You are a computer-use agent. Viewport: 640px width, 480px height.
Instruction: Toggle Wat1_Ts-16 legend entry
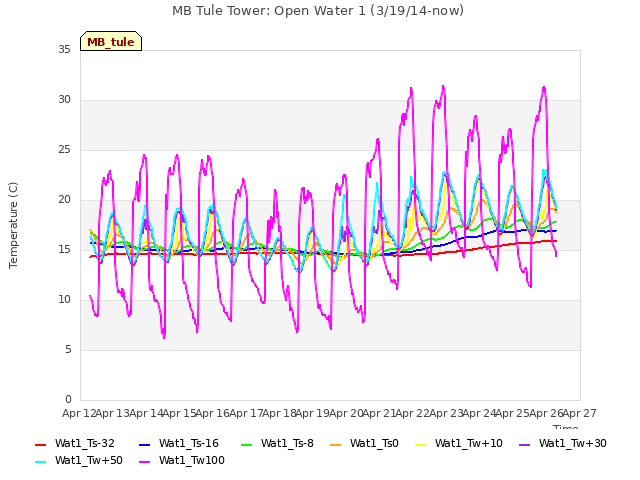[x=179, y=444]
